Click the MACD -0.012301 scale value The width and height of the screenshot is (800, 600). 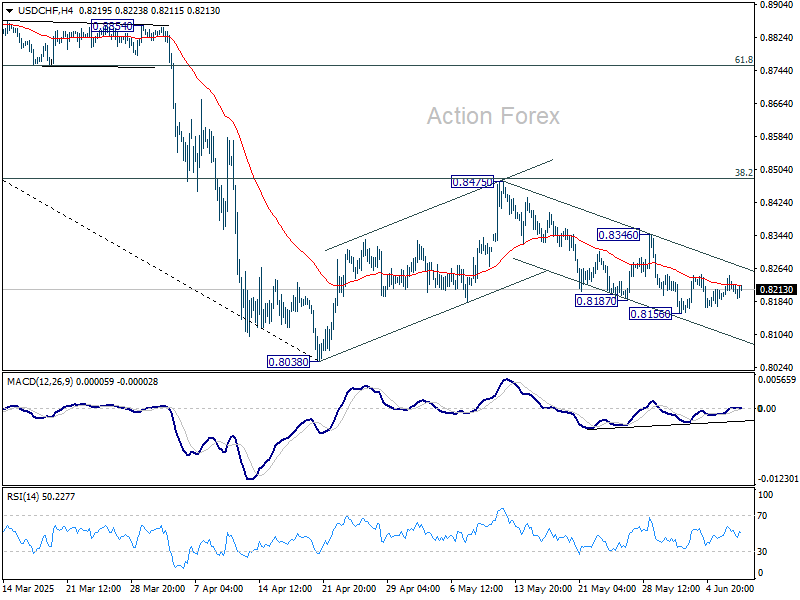[x=778, y=479]
